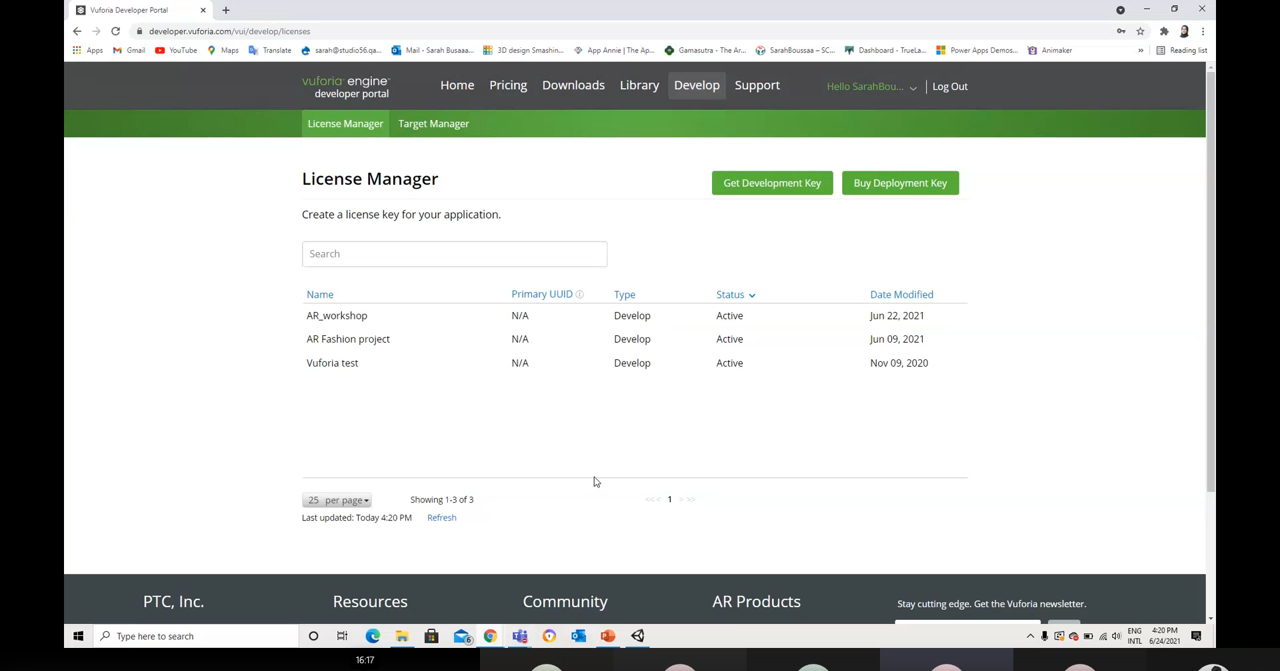Screen dimensions: 1280x671
Task: Reload the page with the refresh icon
Action: [115, 31]
